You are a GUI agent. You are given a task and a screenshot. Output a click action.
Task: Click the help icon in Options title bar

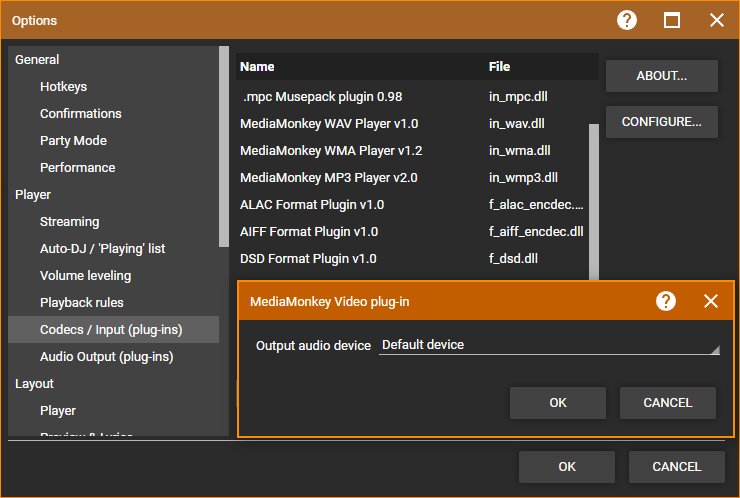click(627, 20)
